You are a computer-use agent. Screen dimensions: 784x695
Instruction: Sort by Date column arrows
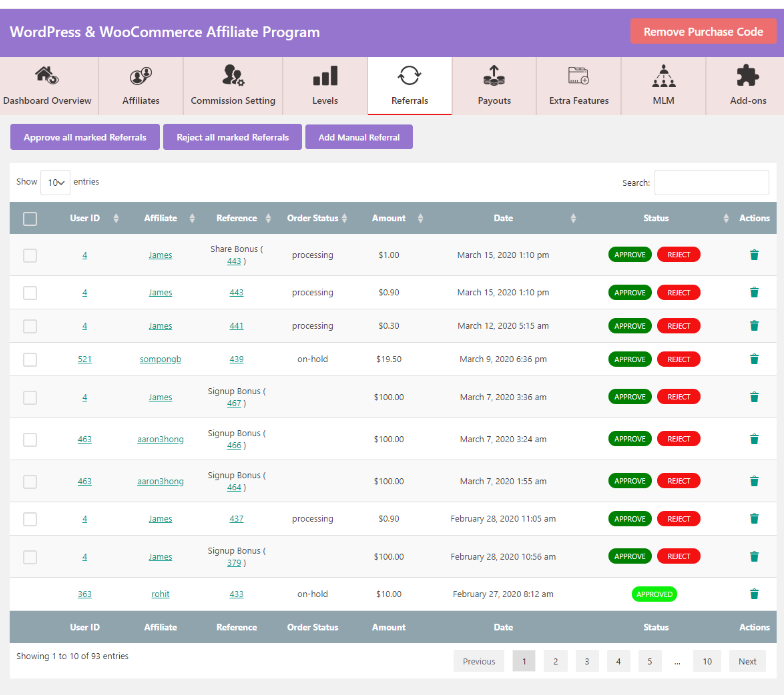[x=573, y=218]
